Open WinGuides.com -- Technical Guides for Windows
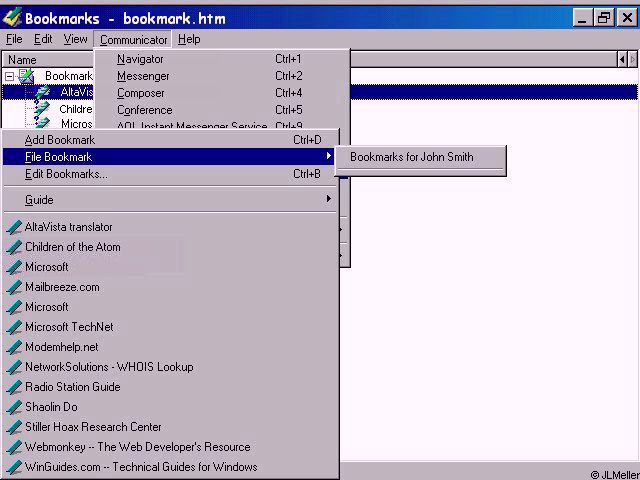 tap(171, 467)
